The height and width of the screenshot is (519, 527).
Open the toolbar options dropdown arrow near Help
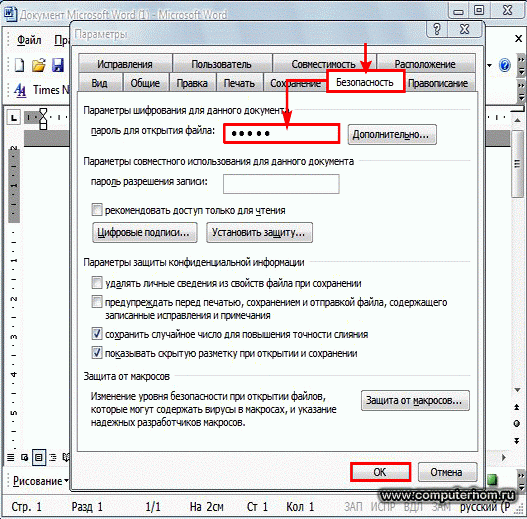tap(490, 65)
